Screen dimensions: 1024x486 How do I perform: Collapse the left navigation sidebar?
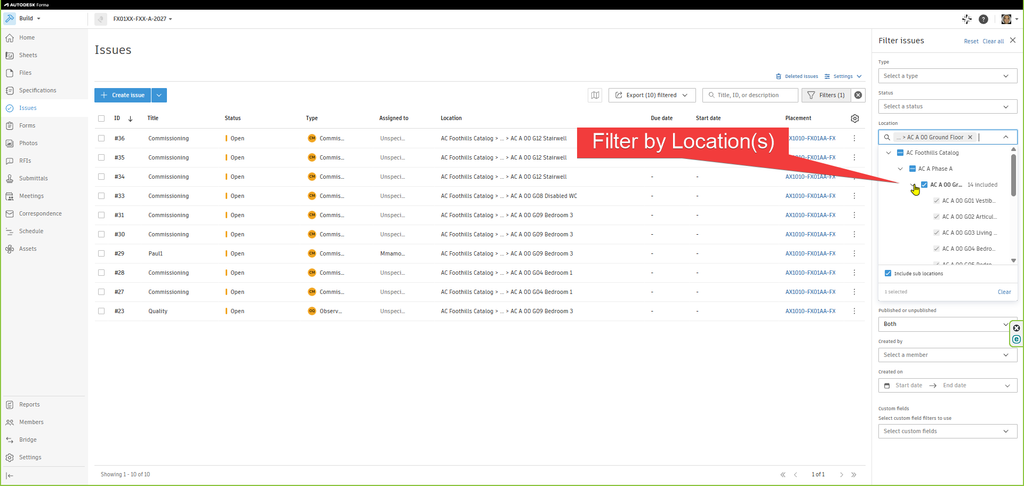click(x=9, y=476)
